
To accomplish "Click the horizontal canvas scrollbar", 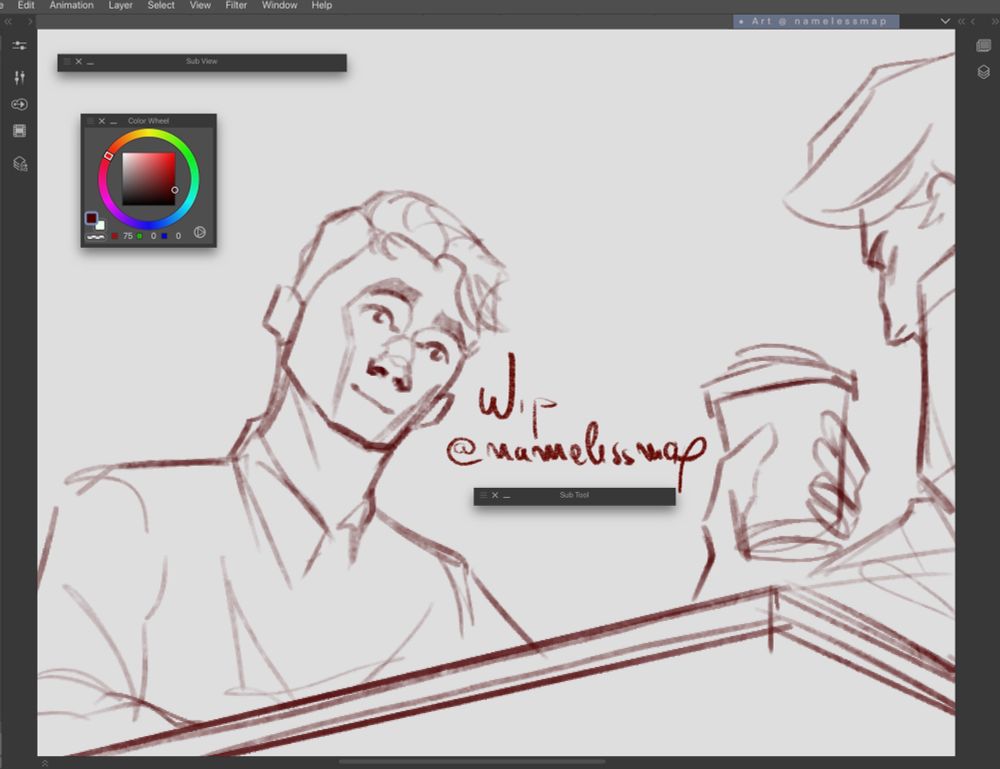I will tap(472, 761).
